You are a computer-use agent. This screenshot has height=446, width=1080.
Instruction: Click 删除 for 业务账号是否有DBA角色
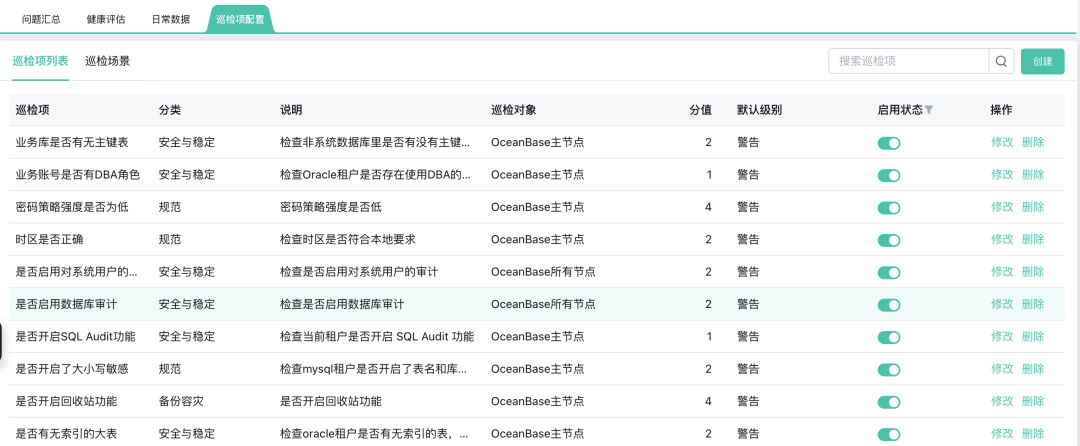click(x=1033, y=175)
